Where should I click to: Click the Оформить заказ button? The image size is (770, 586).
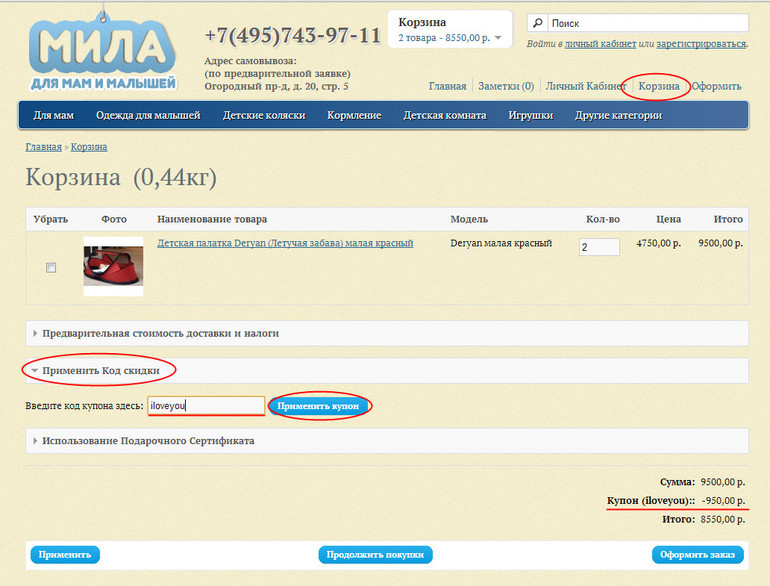(698, 555)
